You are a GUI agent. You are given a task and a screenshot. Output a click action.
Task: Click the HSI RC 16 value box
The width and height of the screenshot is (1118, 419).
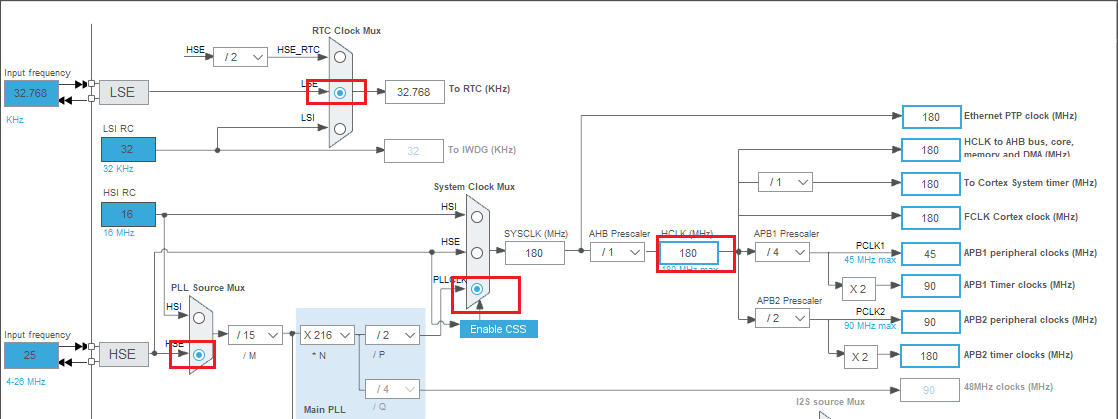click(128, 214)
